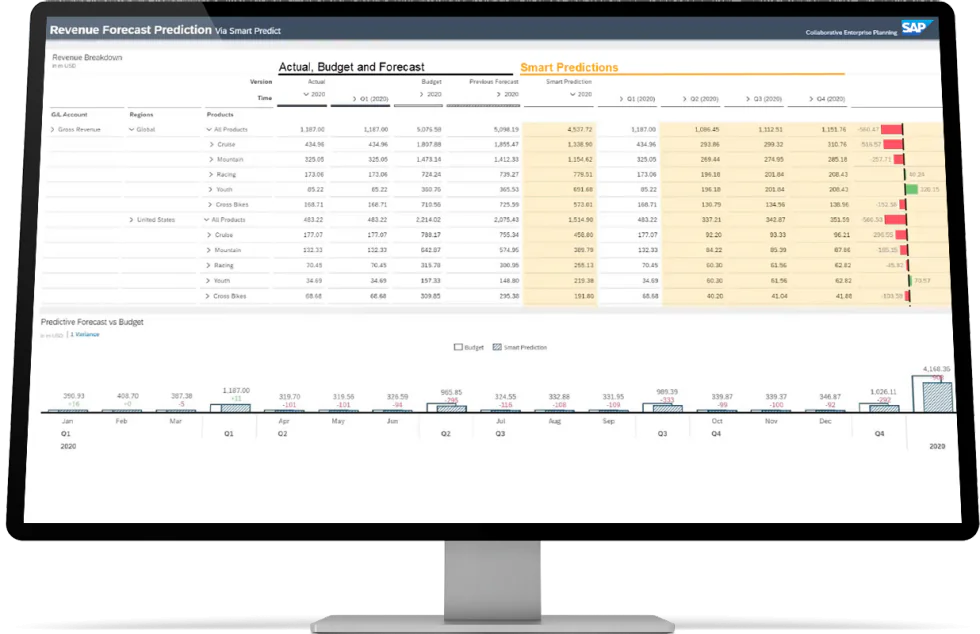Click the Feb chart value 408.70
This screenshot has width=980, height=634.
coord(128,396)
